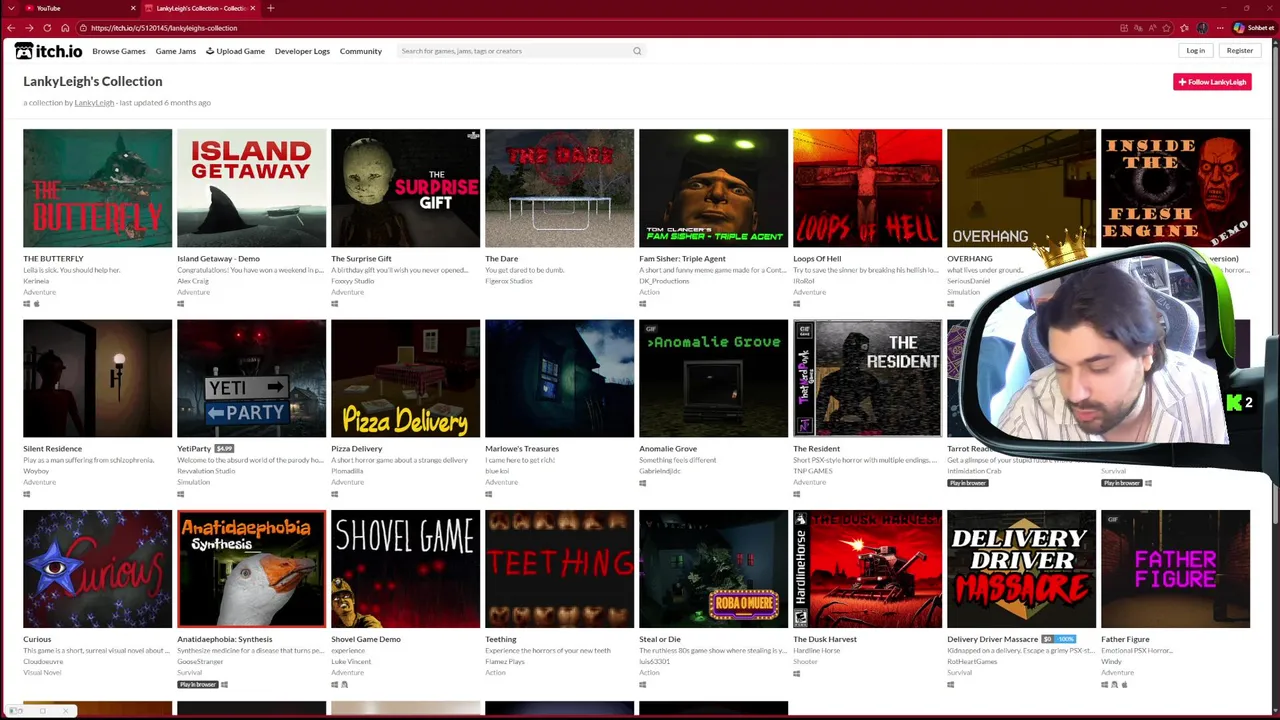Click the app/extension icon in address bar
This screenshot has height=720, width=1280.
tap(1125, 28)
